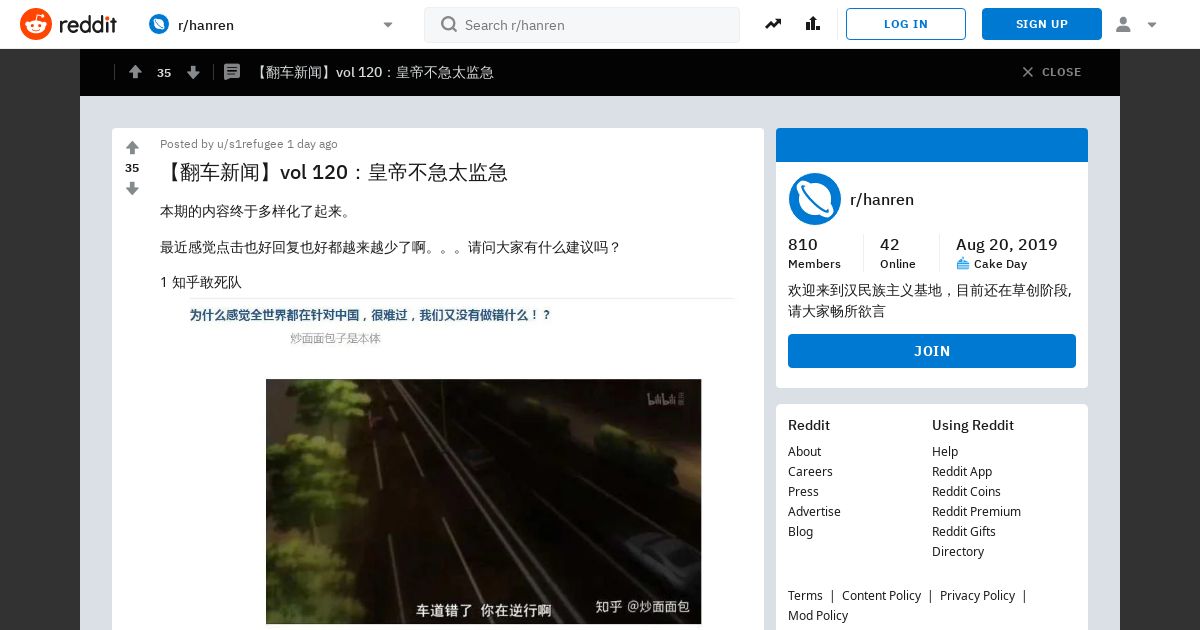Screen dimensions: 1200x630
Task: Upvote the post in the black header bar
Action: coord(135,72)
